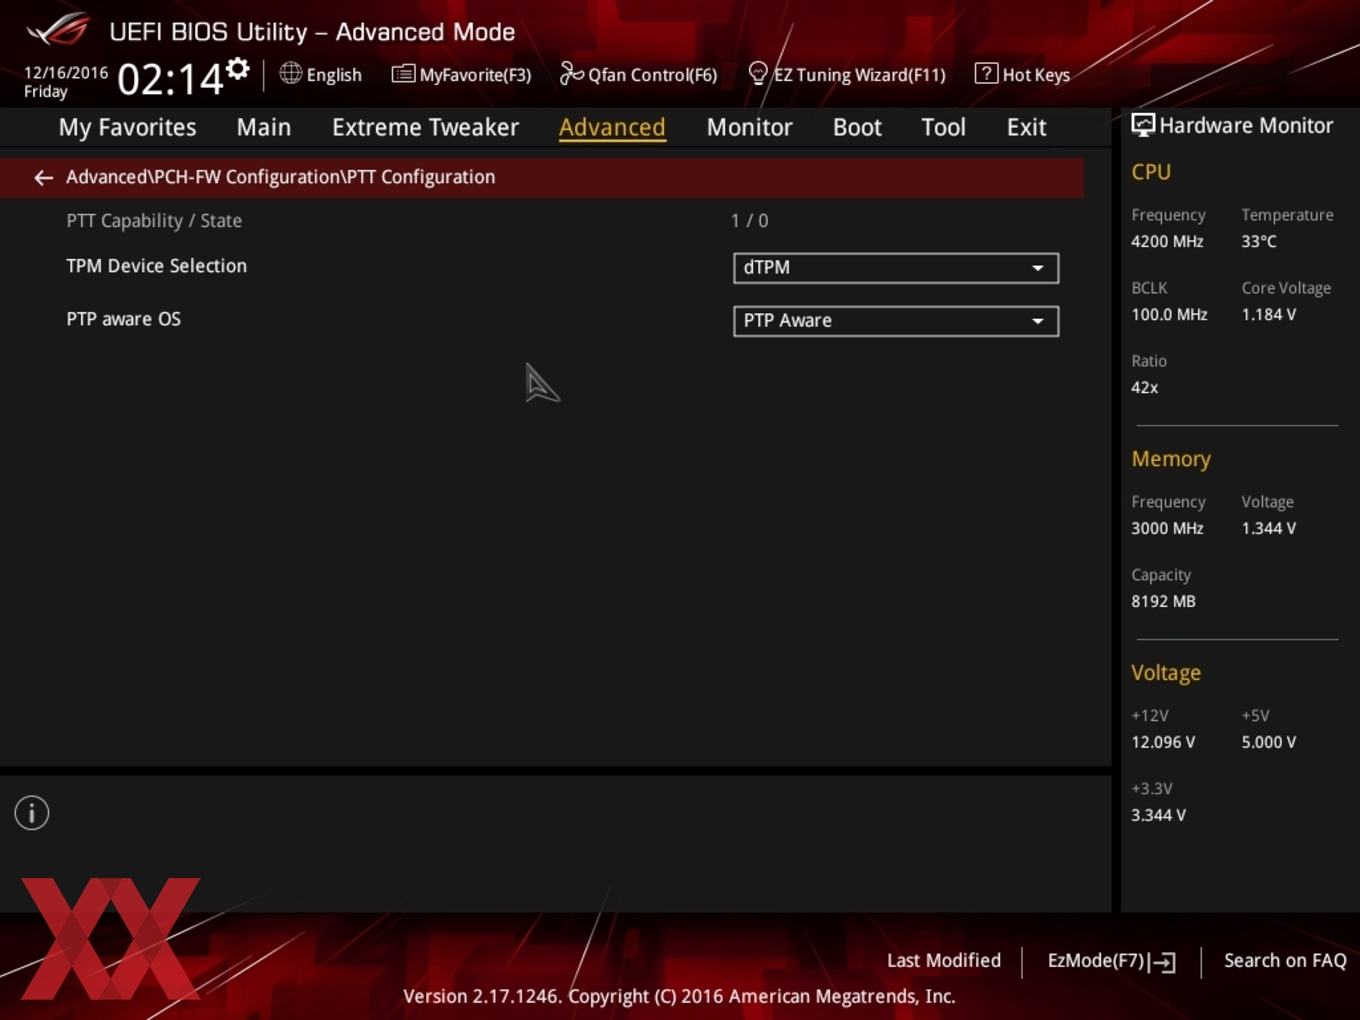The image size is (1360, 1020).
Task: Click the PTT Capability / State label
Action: 154,221
